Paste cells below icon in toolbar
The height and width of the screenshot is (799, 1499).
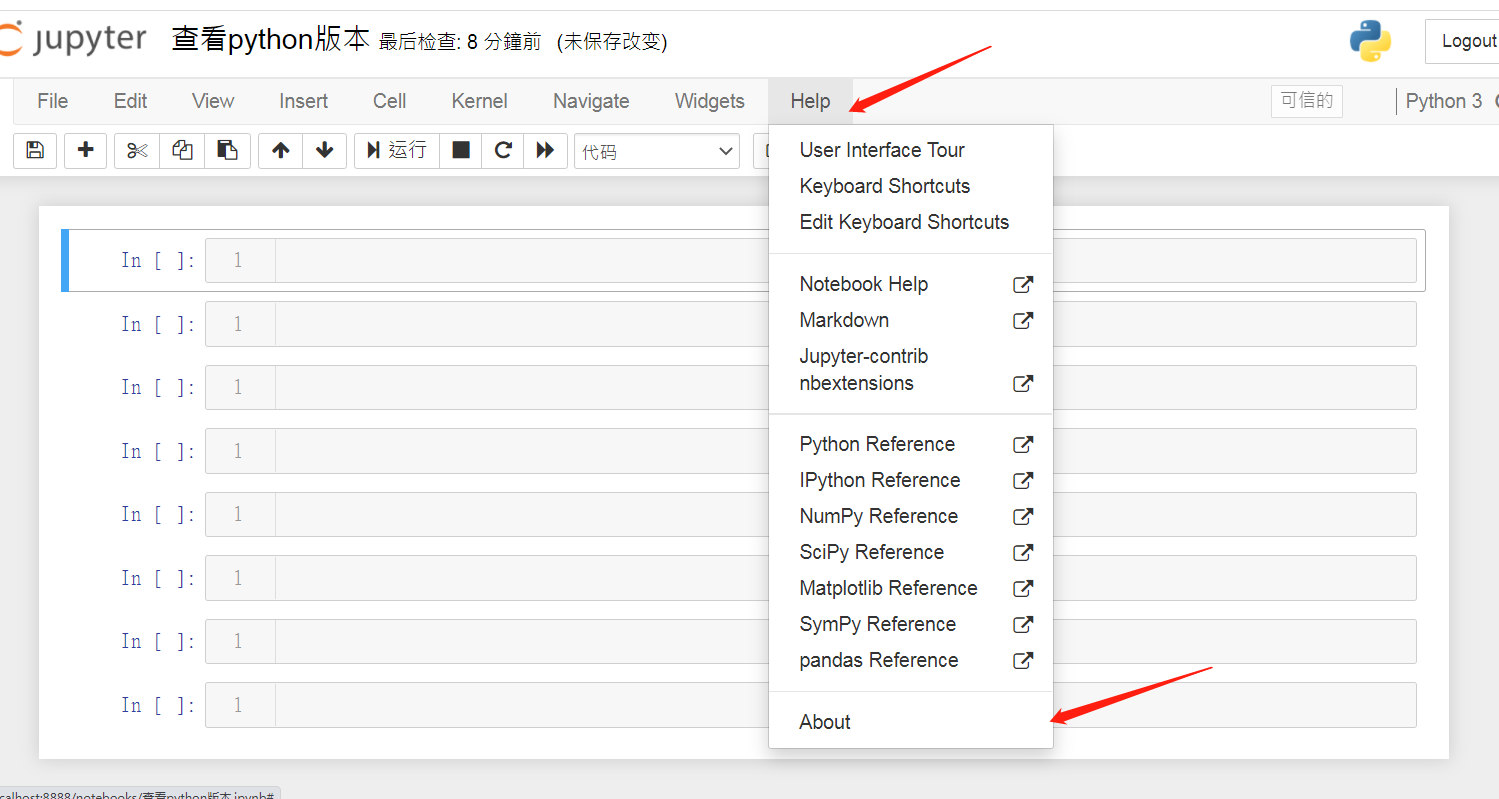click(x=227, y=150)
